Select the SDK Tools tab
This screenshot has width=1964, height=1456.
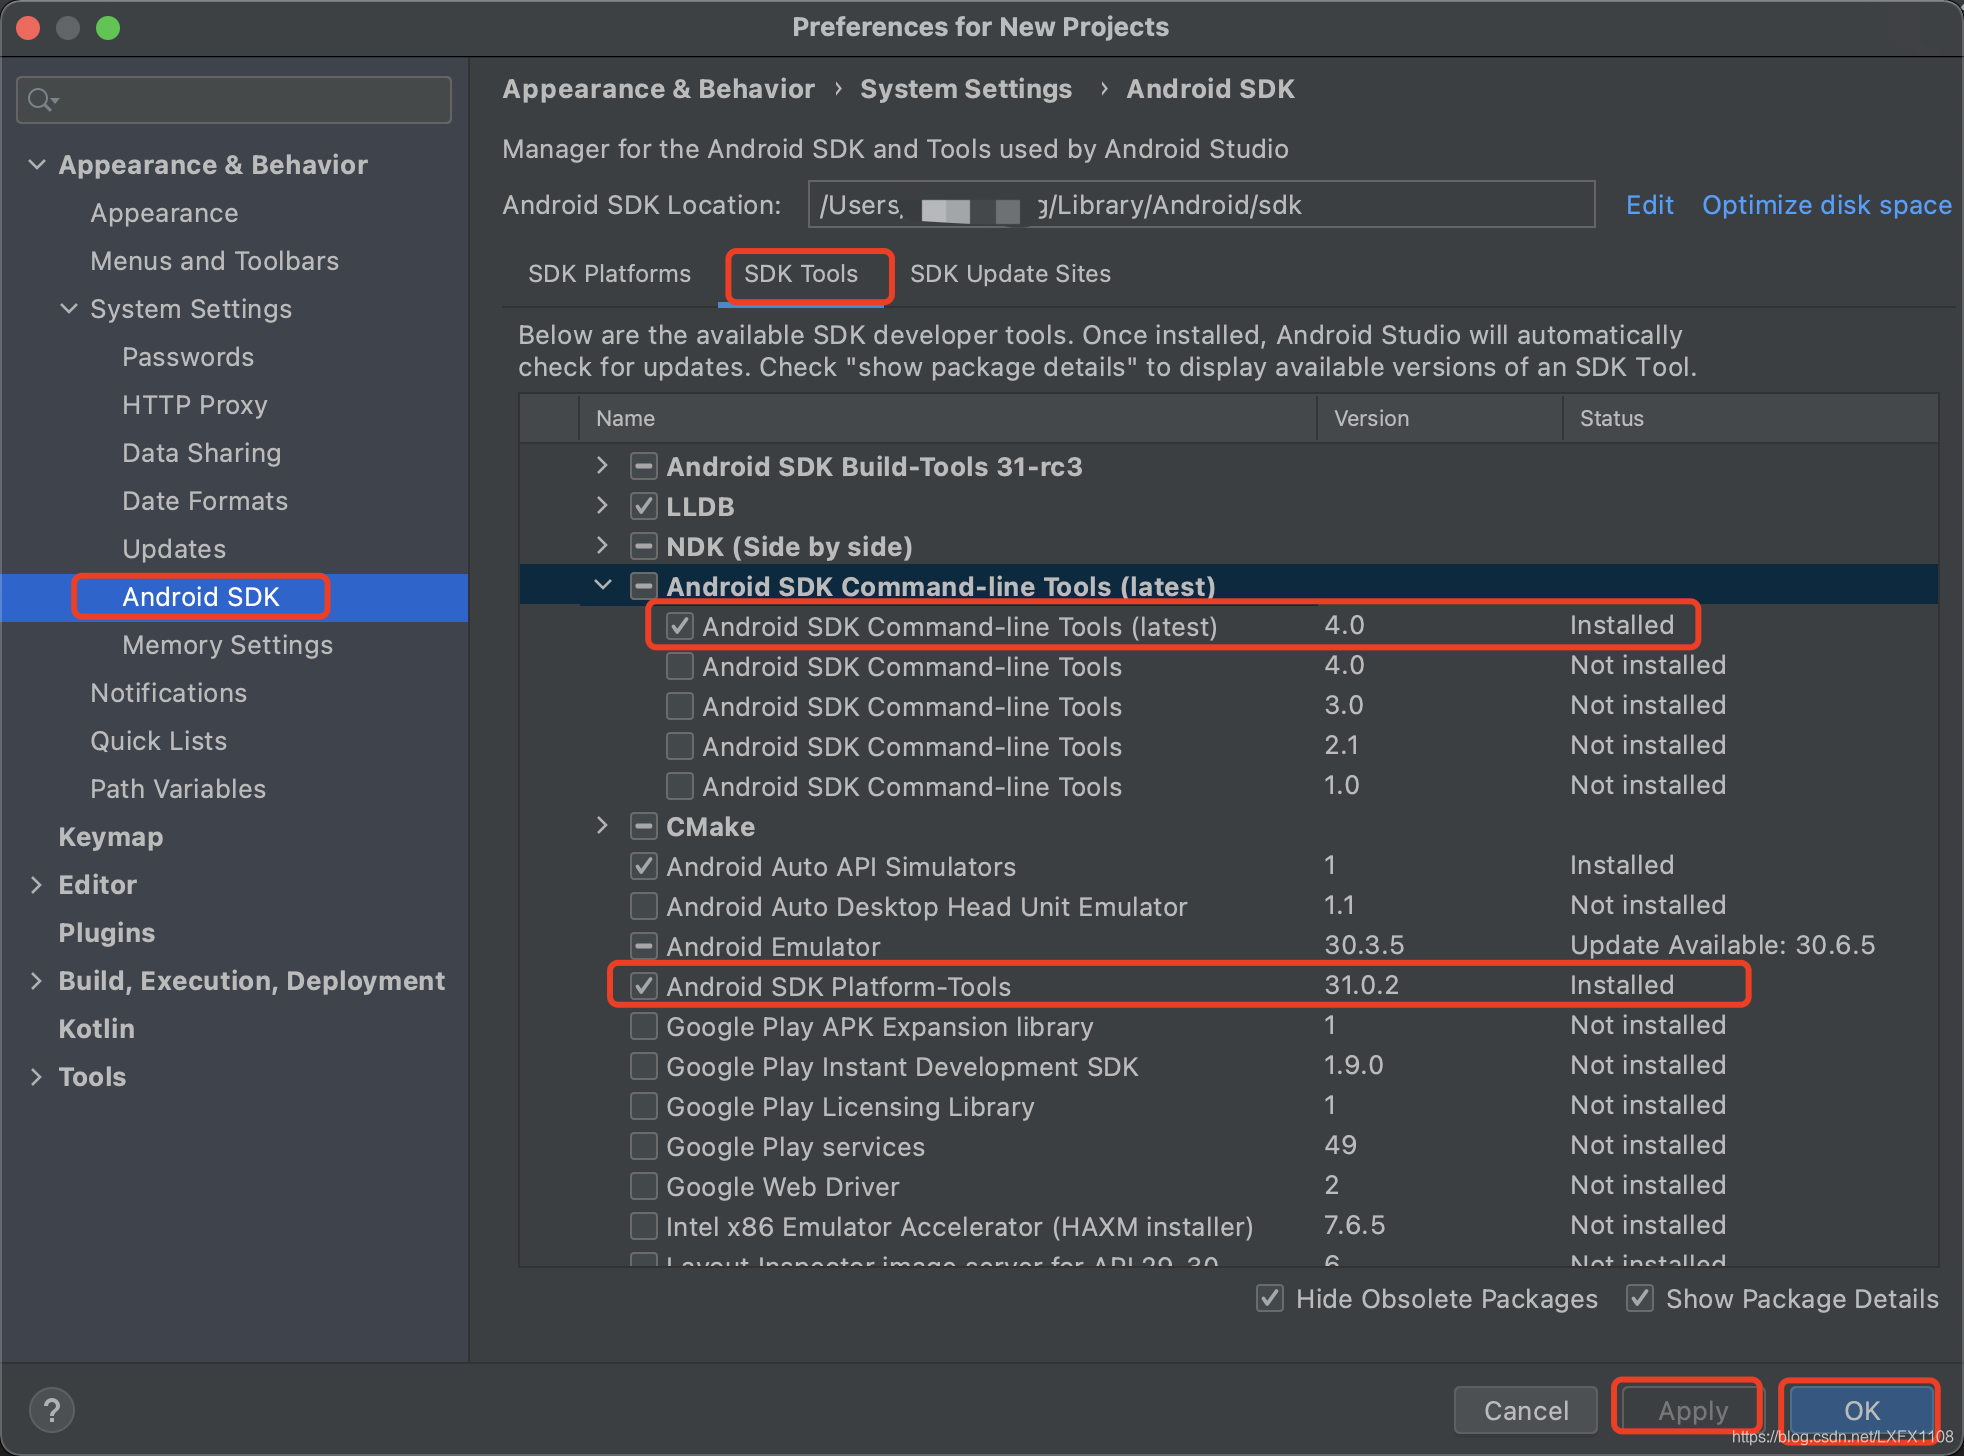pyautogui.click(x=801, y=274)
